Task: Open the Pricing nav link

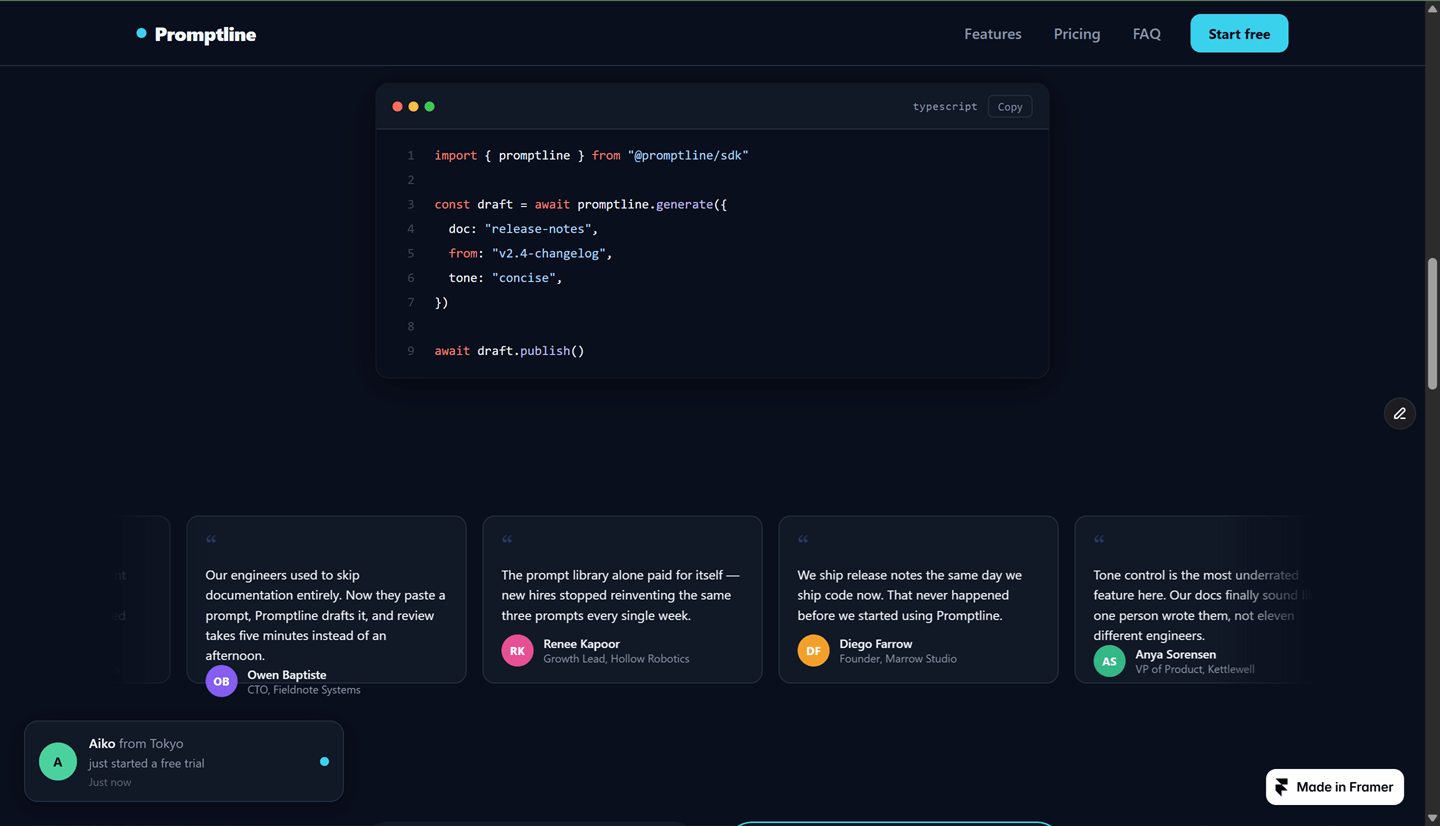Action: (x=1076, y=34)
